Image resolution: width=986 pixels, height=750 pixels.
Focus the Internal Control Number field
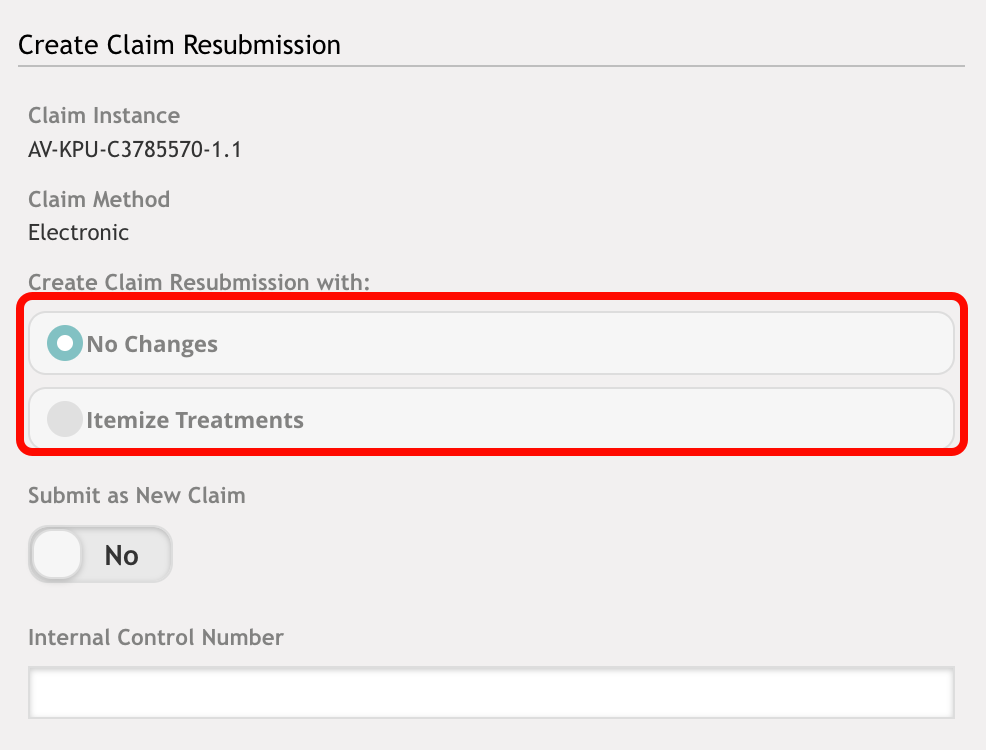coord(491,692)
